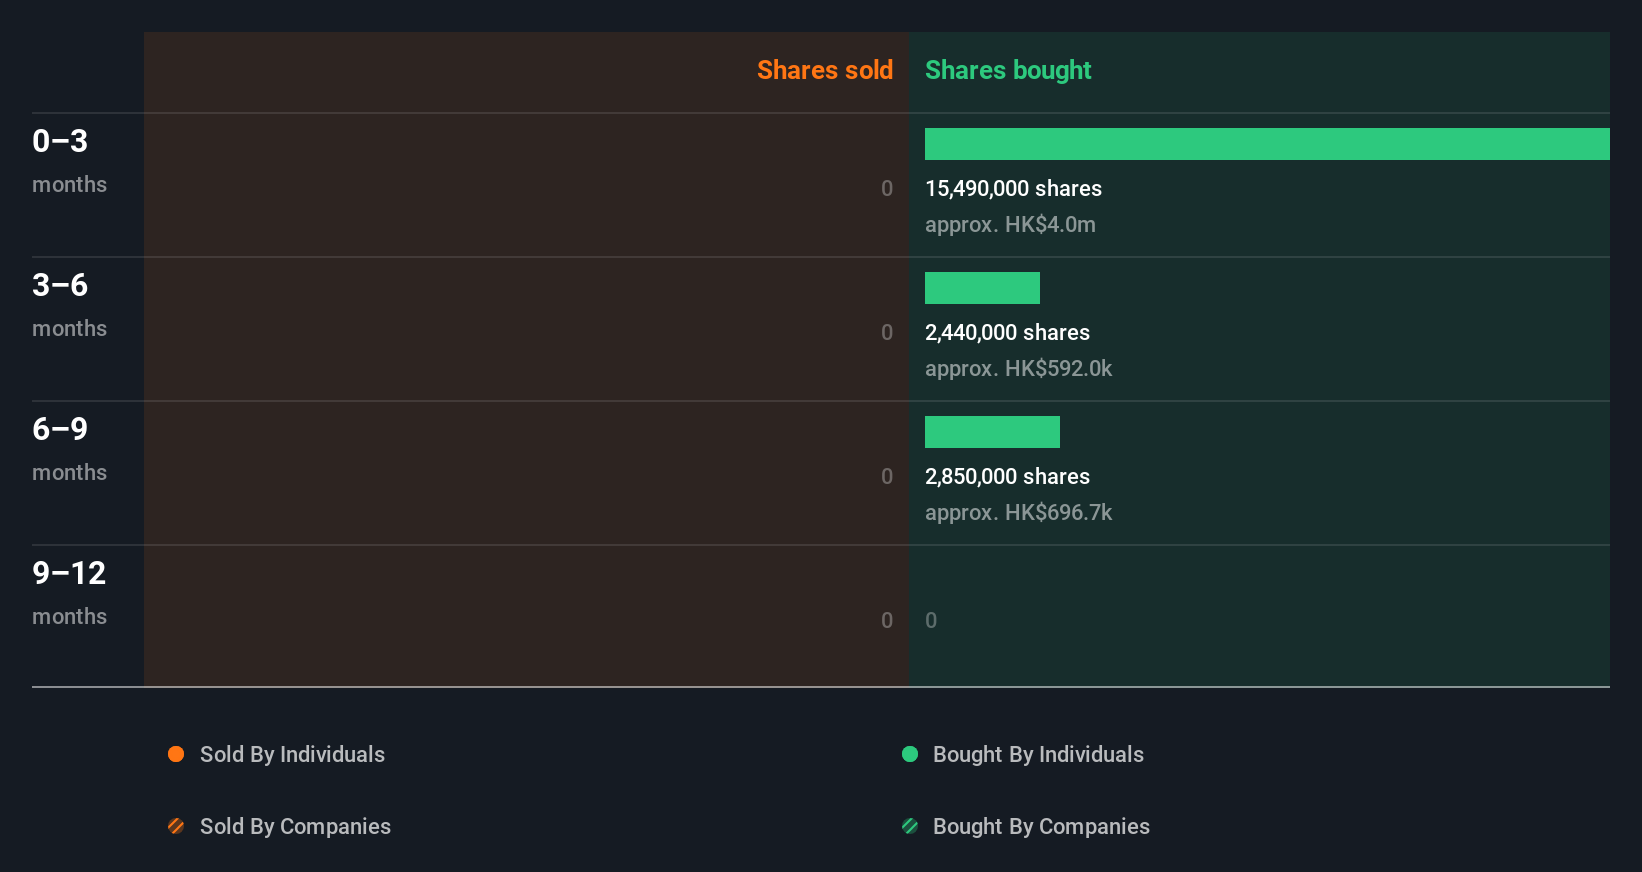
Task: Click the sold zero value in 0–3 months row
Action: coord(887,188)
